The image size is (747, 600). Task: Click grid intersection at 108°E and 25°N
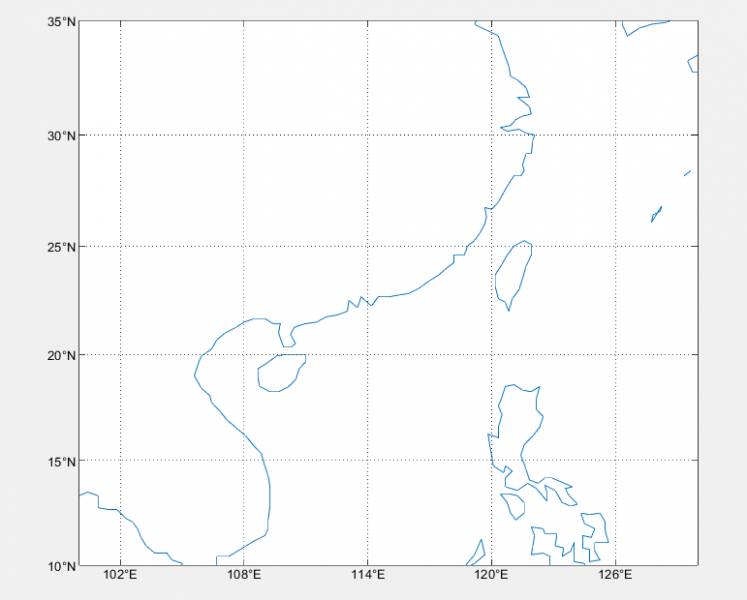[244, 246]
